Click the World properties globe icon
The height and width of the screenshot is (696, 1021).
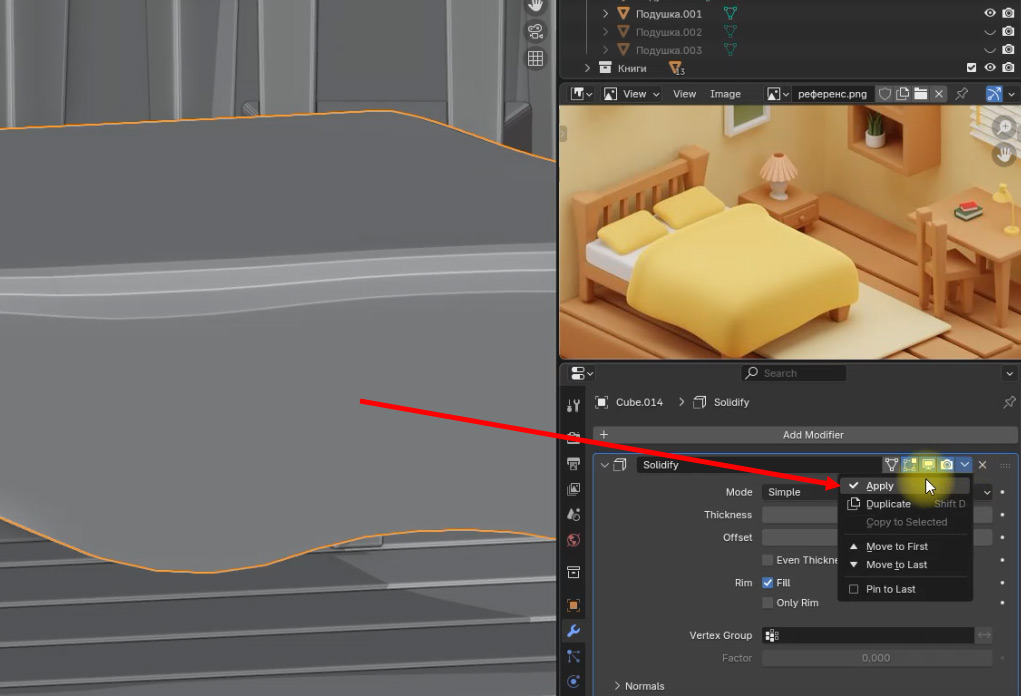pos(573,540)
